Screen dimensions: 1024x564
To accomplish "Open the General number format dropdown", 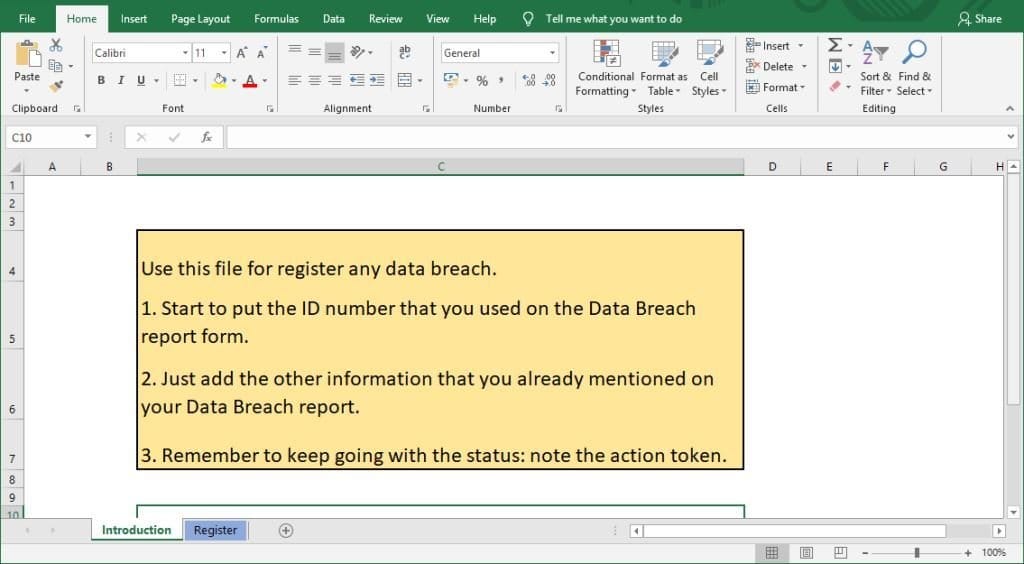I will click(x=552, y=53).
